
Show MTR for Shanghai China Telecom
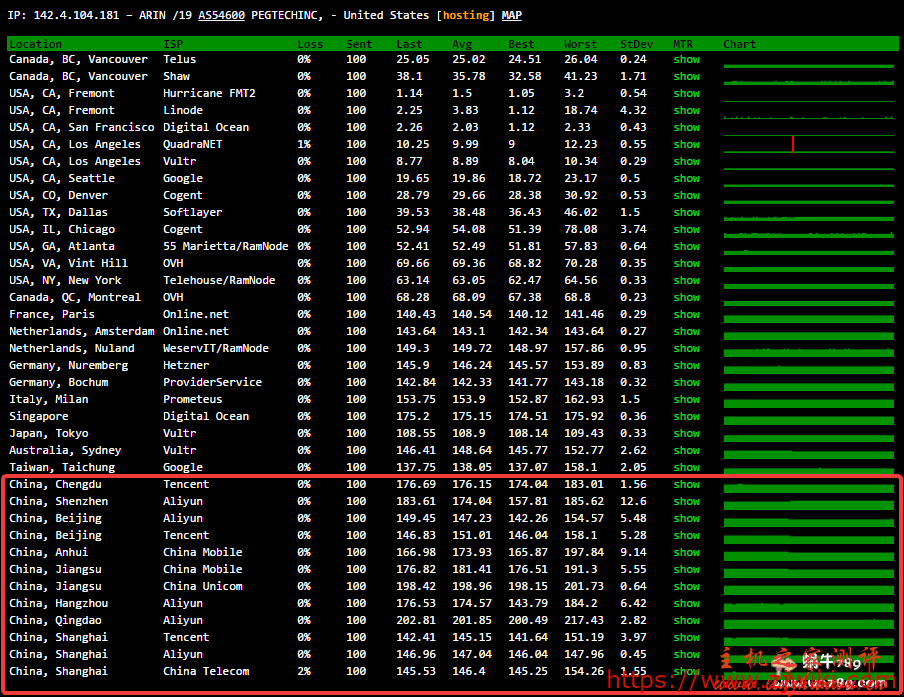(x=686, y=672)
